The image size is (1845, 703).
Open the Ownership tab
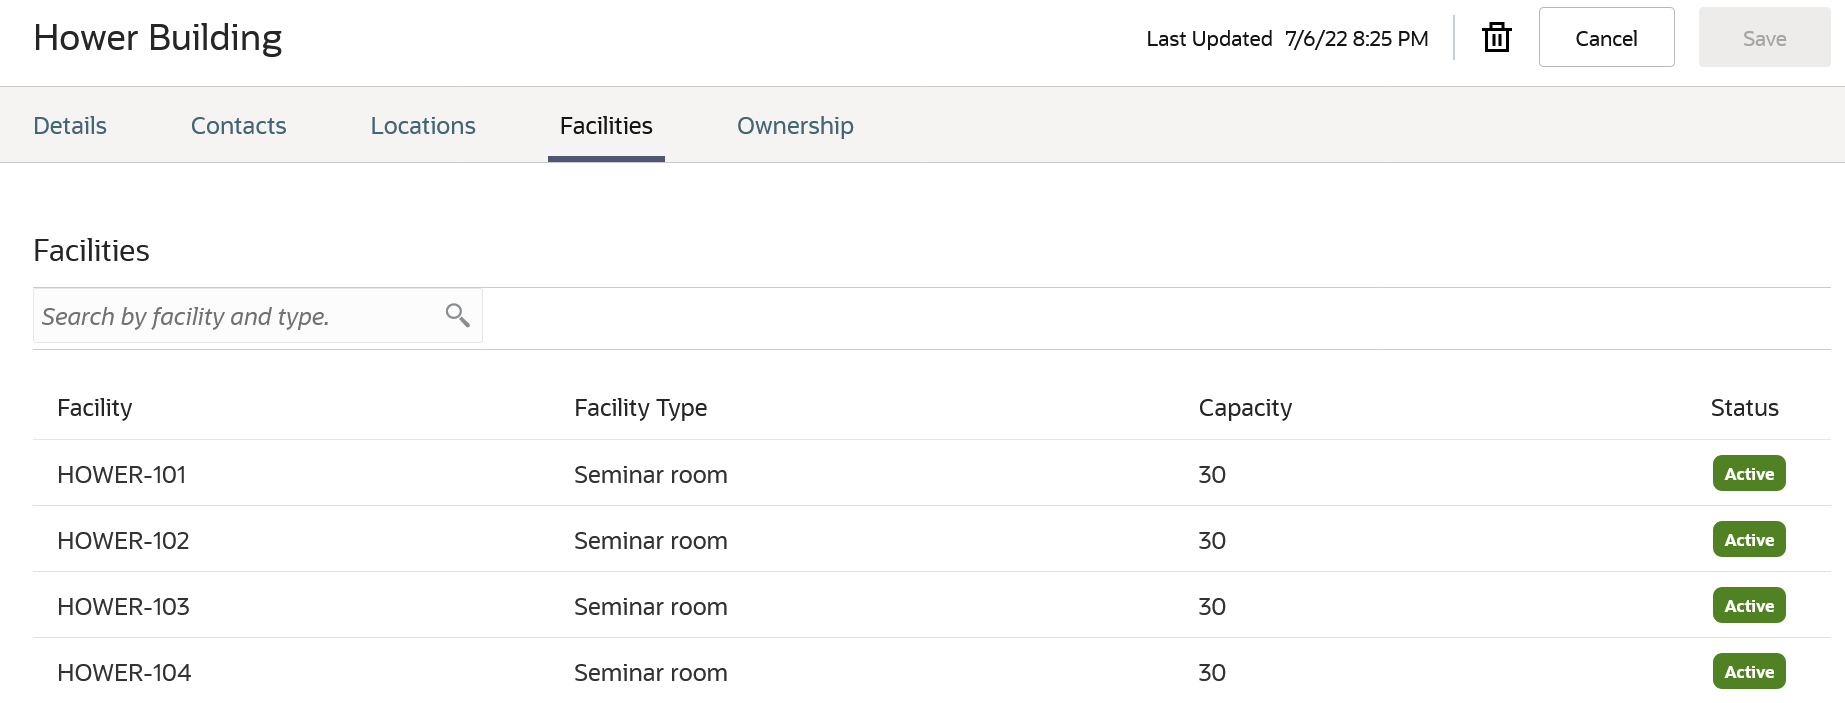(x=795, y=126)
